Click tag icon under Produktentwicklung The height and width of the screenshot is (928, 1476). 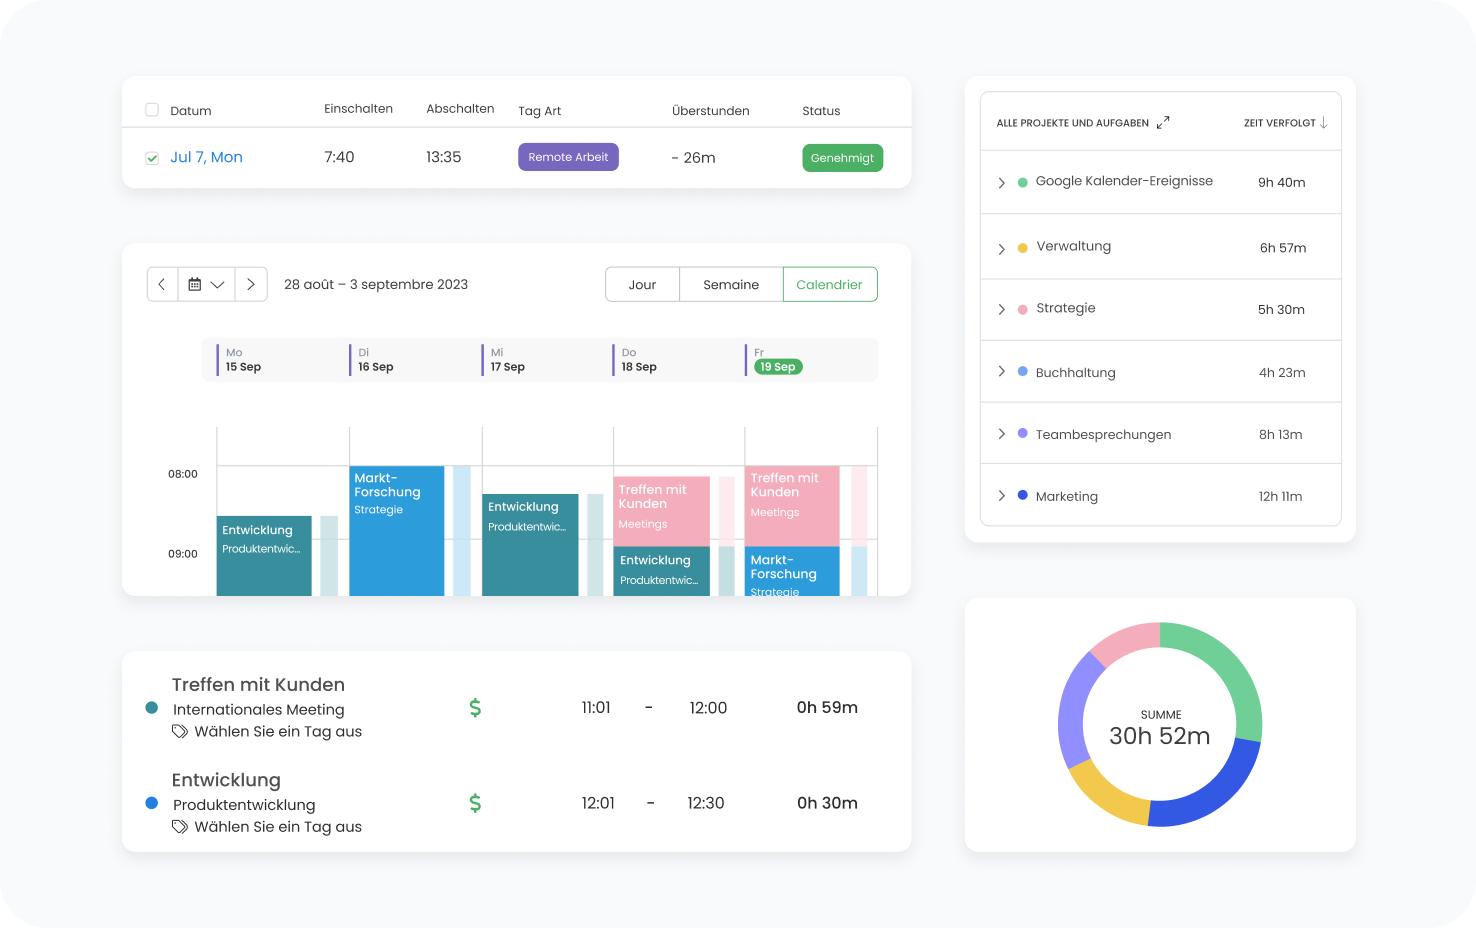tap(180, 827)
